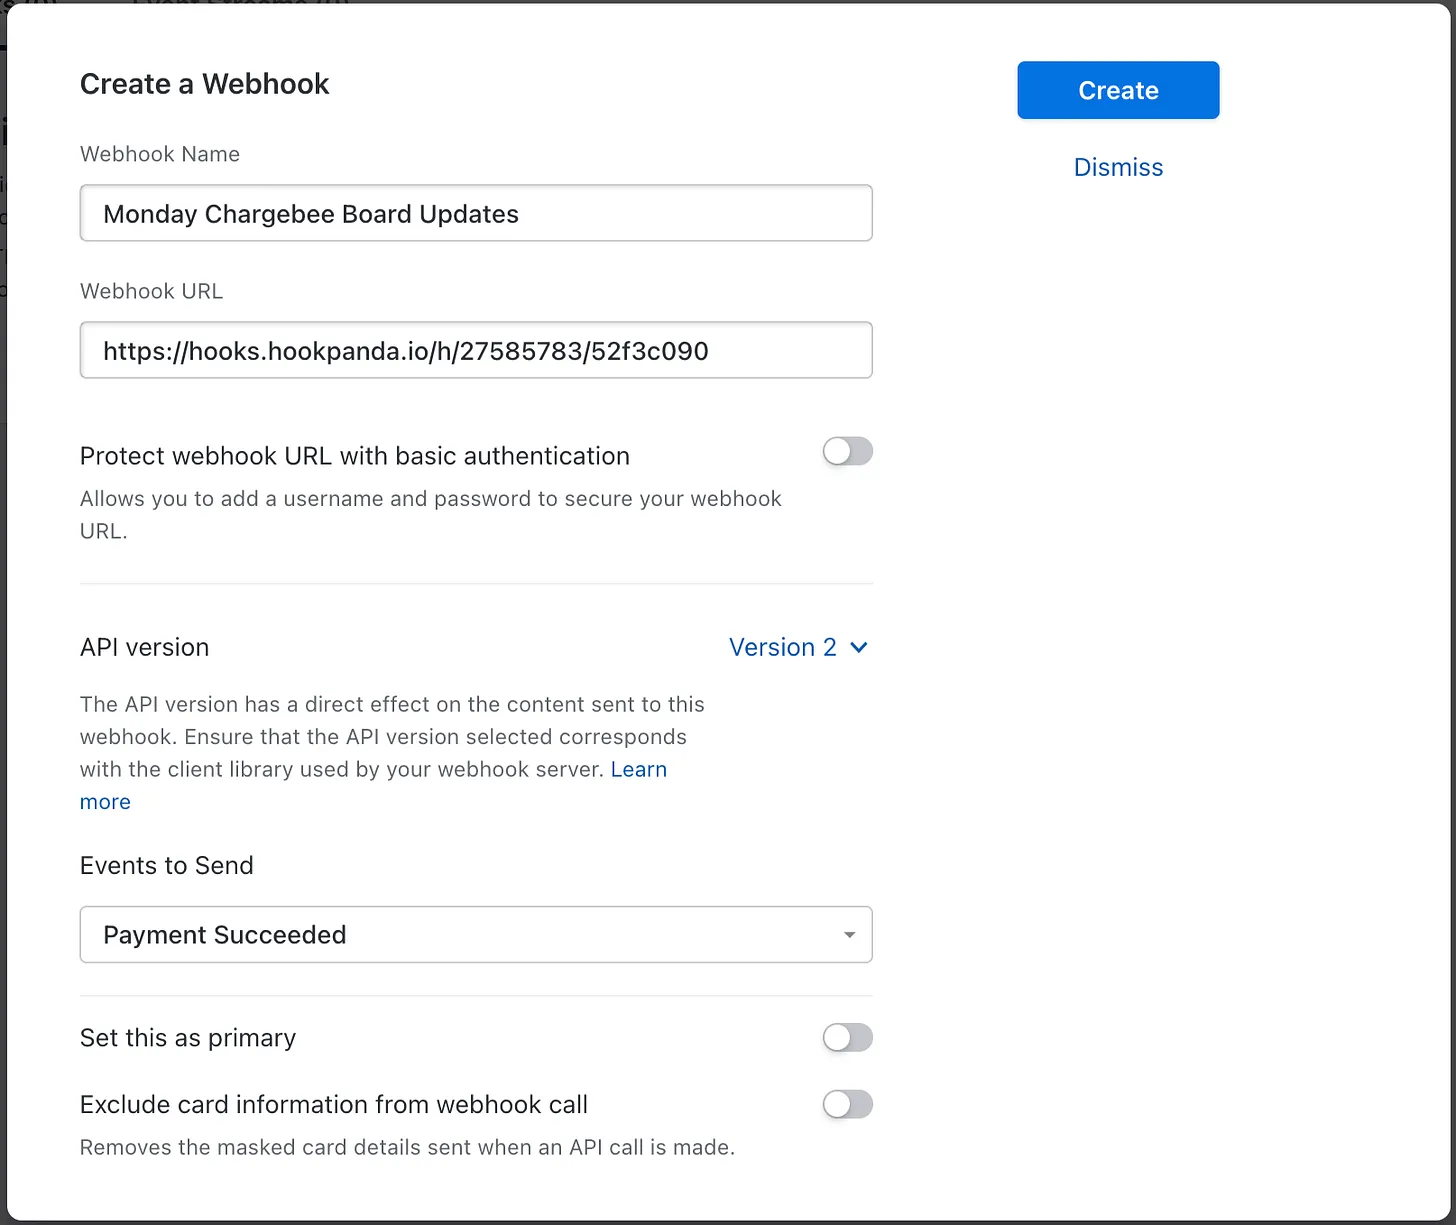The width and height of the screenshot is (1456, 1225).
Task: Click the caret arrow in Events dropdown
Action: pos(849,935)
